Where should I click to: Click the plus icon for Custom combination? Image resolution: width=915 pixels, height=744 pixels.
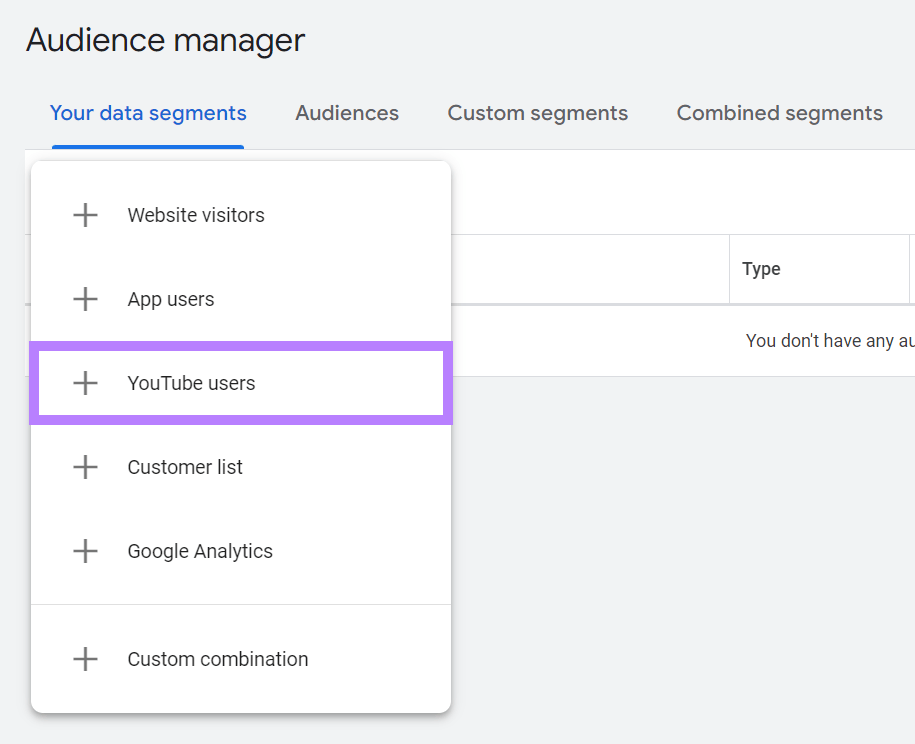click(85, 659)
